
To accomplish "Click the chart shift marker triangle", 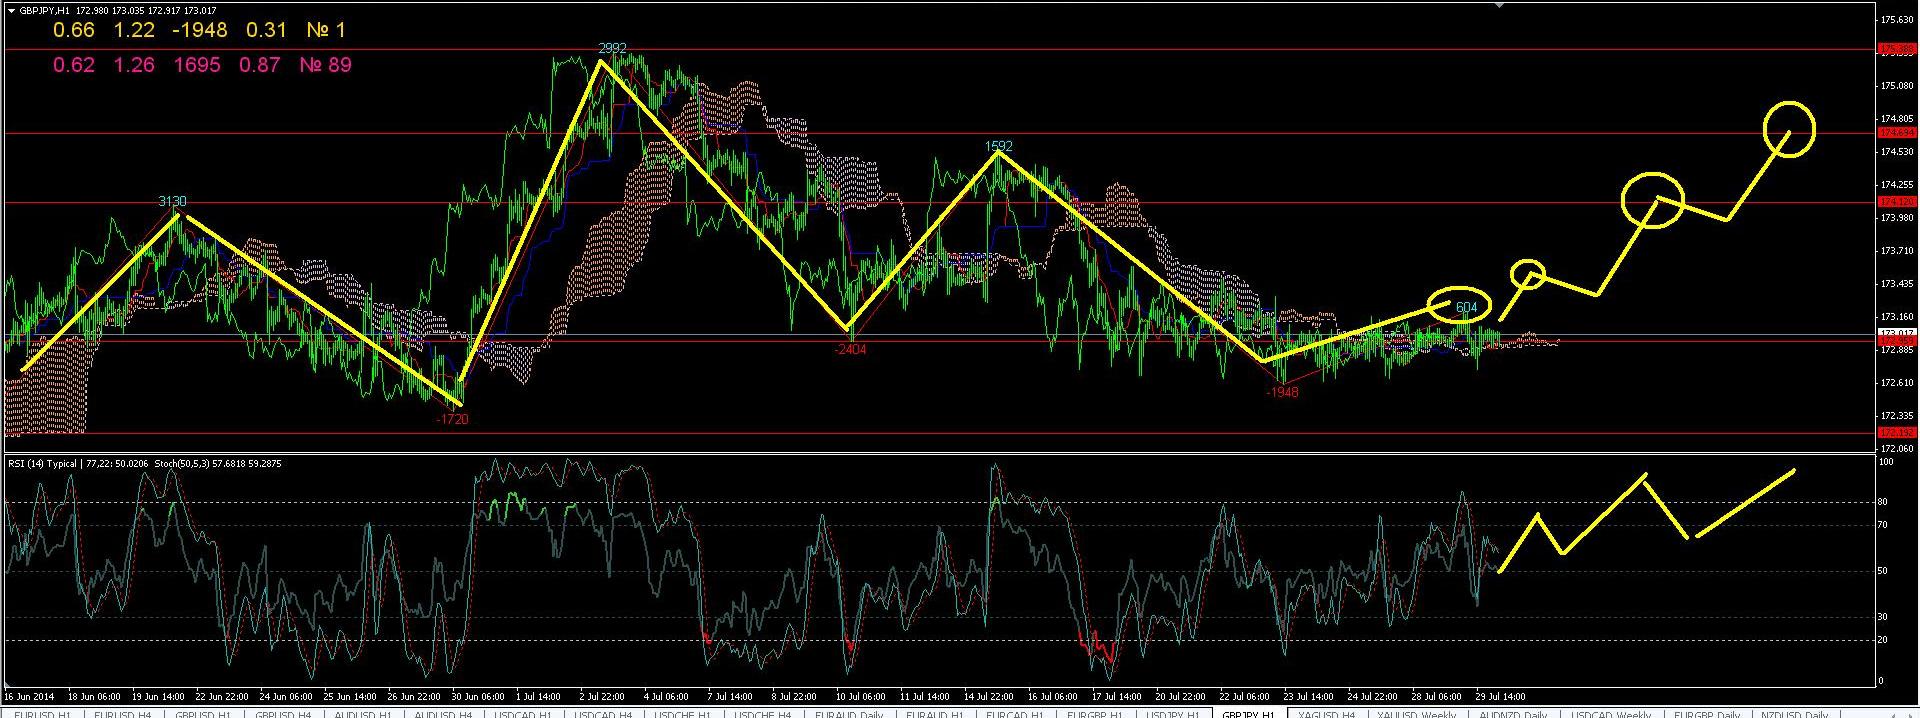I will click(1498, 5).
